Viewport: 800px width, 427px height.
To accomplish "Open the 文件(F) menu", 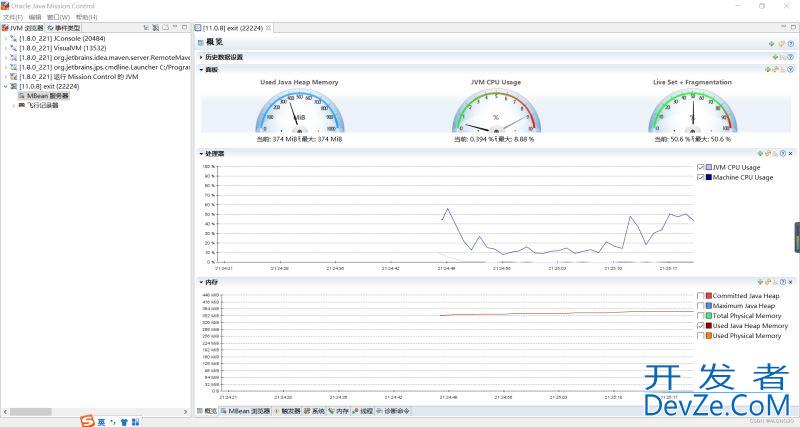I will 13,17.
